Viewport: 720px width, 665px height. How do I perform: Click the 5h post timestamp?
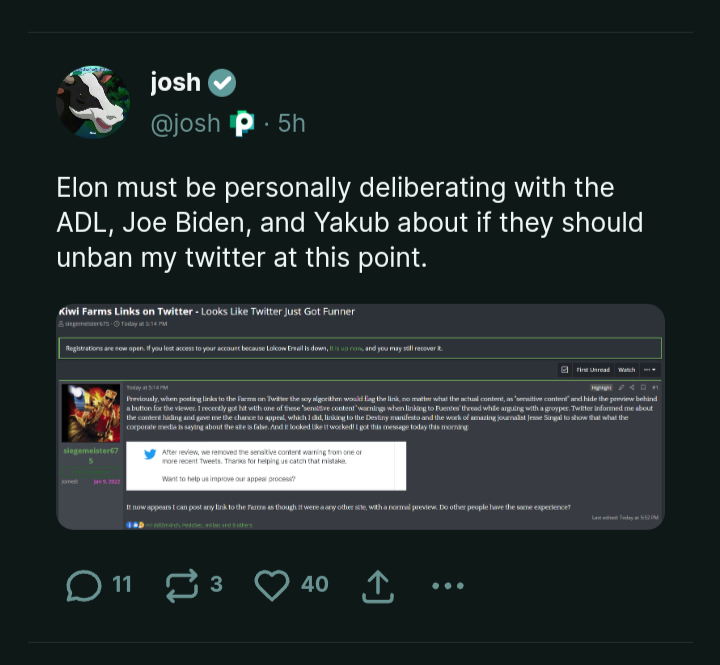[x=291, y=124]
